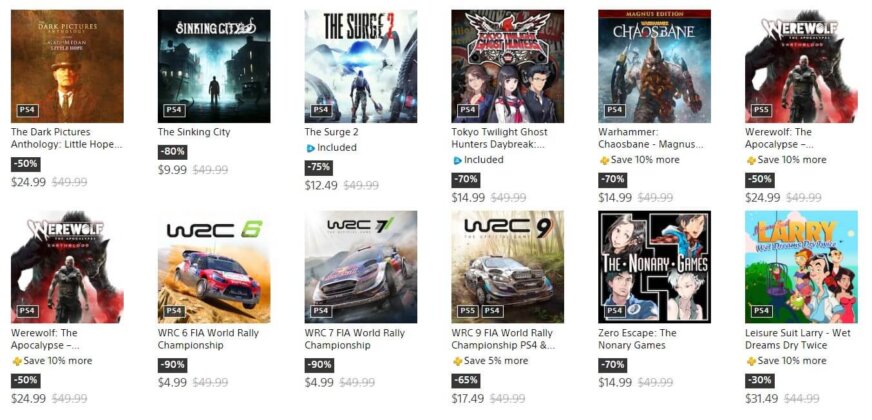Open Zero Escape: The Nonary Games cover
872x420 pixels.
point(655,267)
